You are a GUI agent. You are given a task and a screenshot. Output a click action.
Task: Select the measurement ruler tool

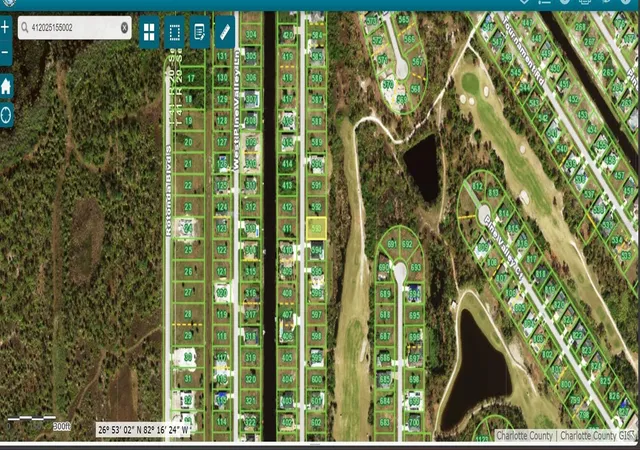[x=225, y=32]
